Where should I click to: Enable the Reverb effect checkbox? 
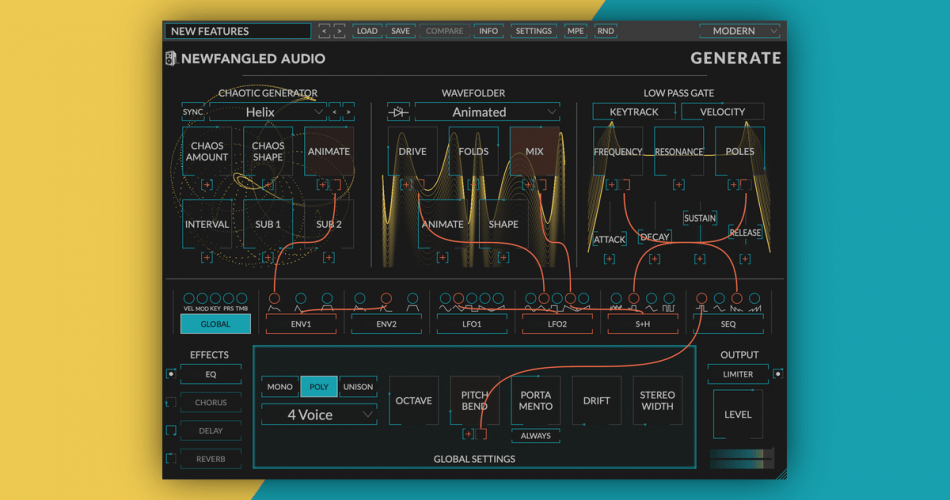171,459
